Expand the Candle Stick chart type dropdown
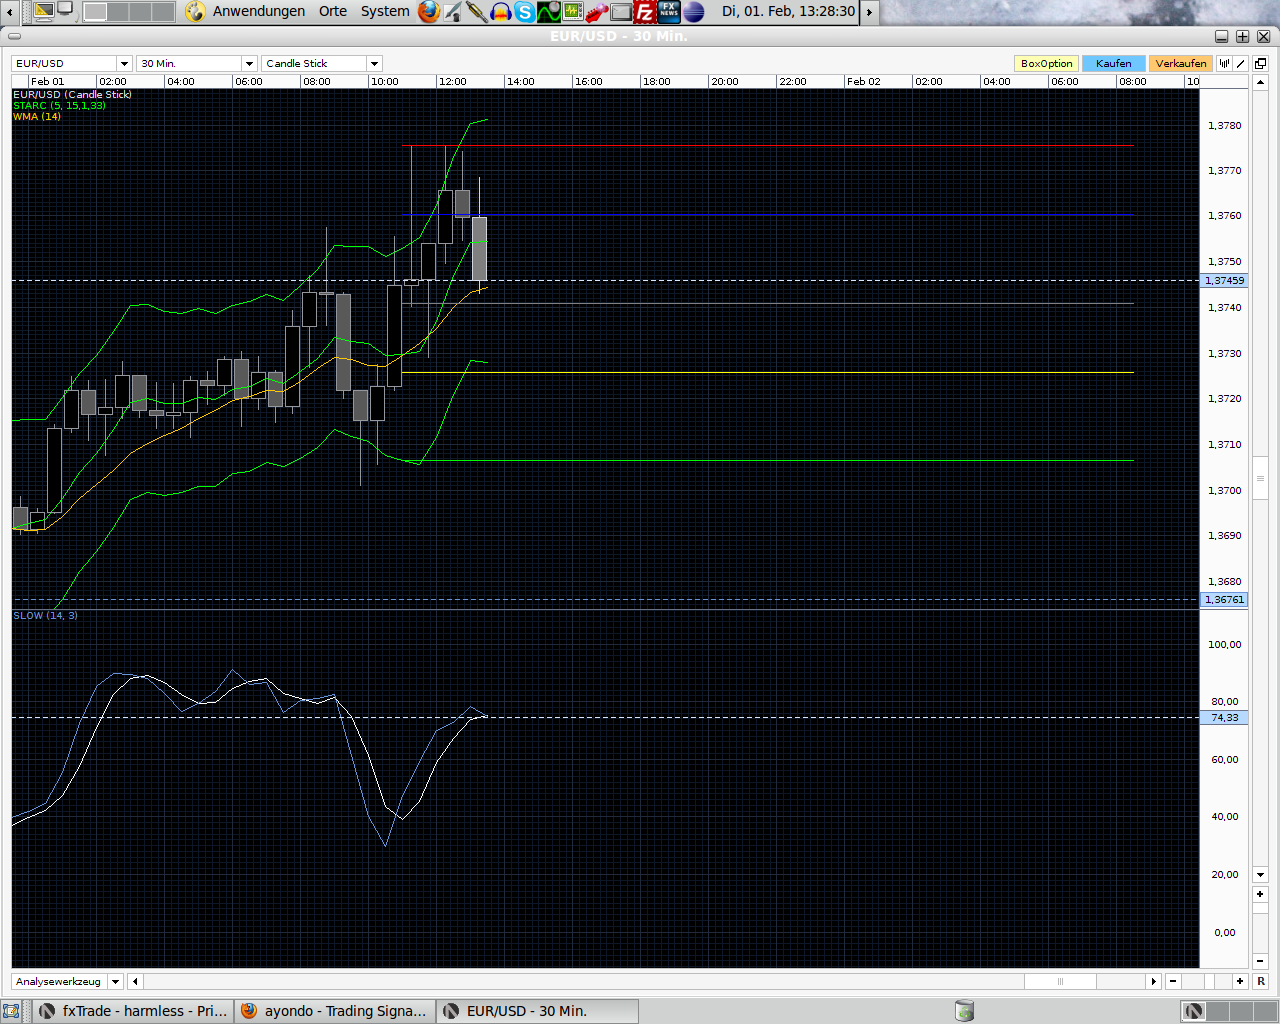The image size is (1280, 1024). 373,63
